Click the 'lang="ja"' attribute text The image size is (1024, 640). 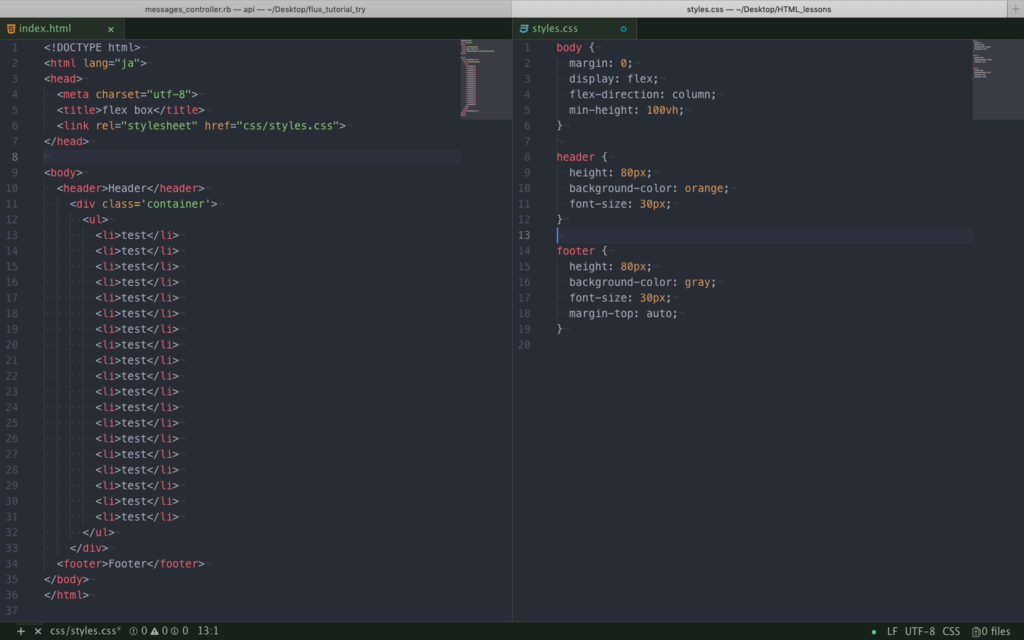(112, 63)
